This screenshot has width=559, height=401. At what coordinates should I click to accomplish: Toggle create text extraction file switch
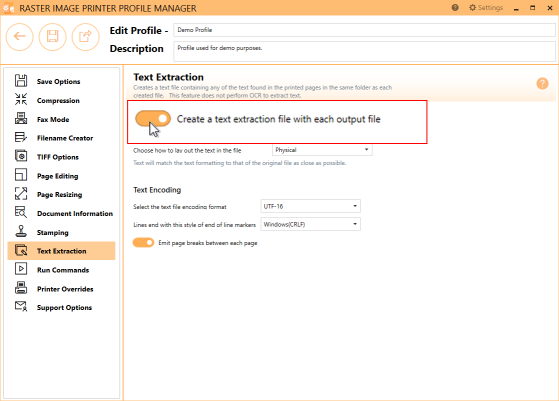(153, 119)
